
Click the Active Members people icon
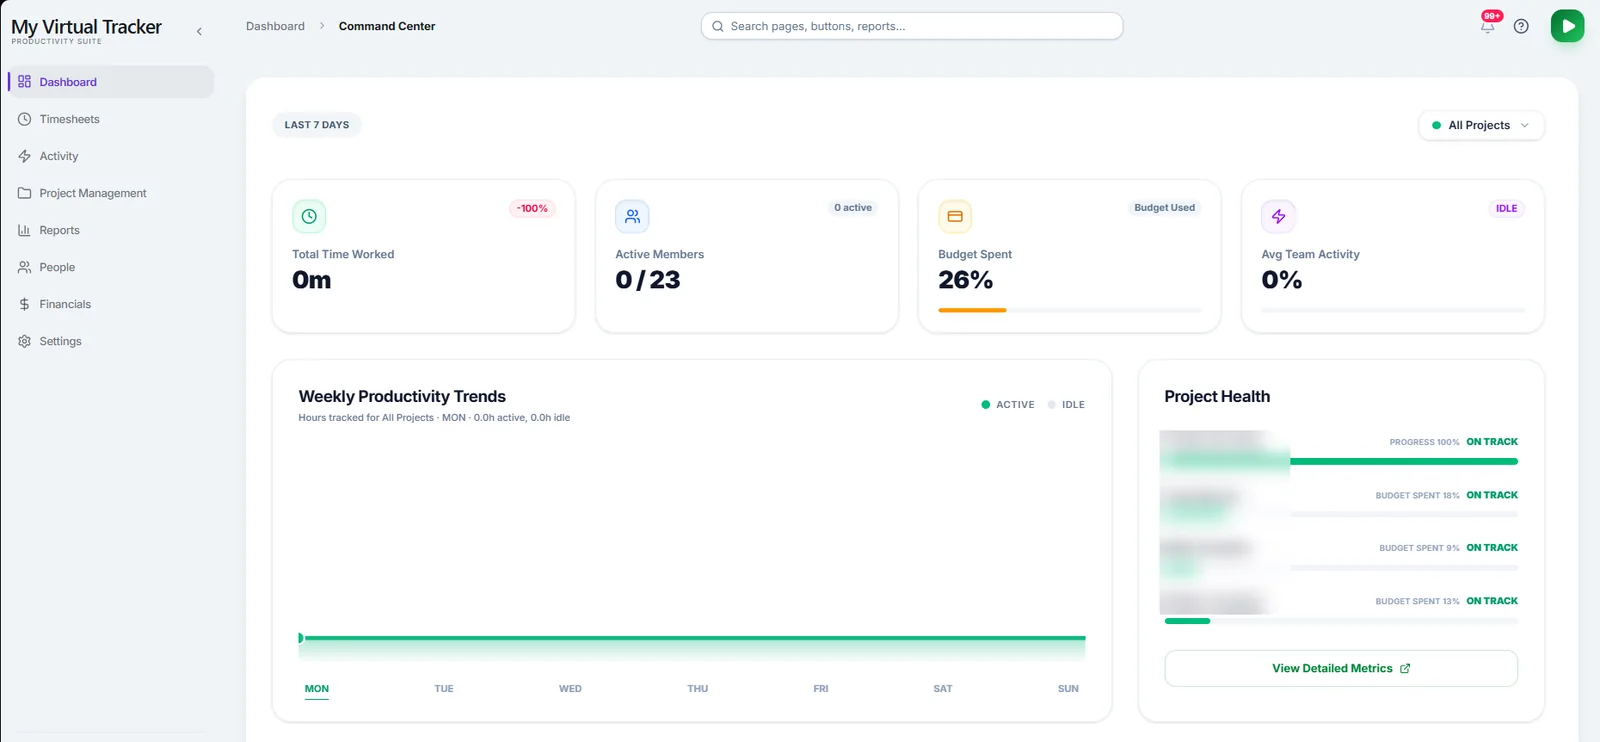pyautogui.click(x=632, y=216)
